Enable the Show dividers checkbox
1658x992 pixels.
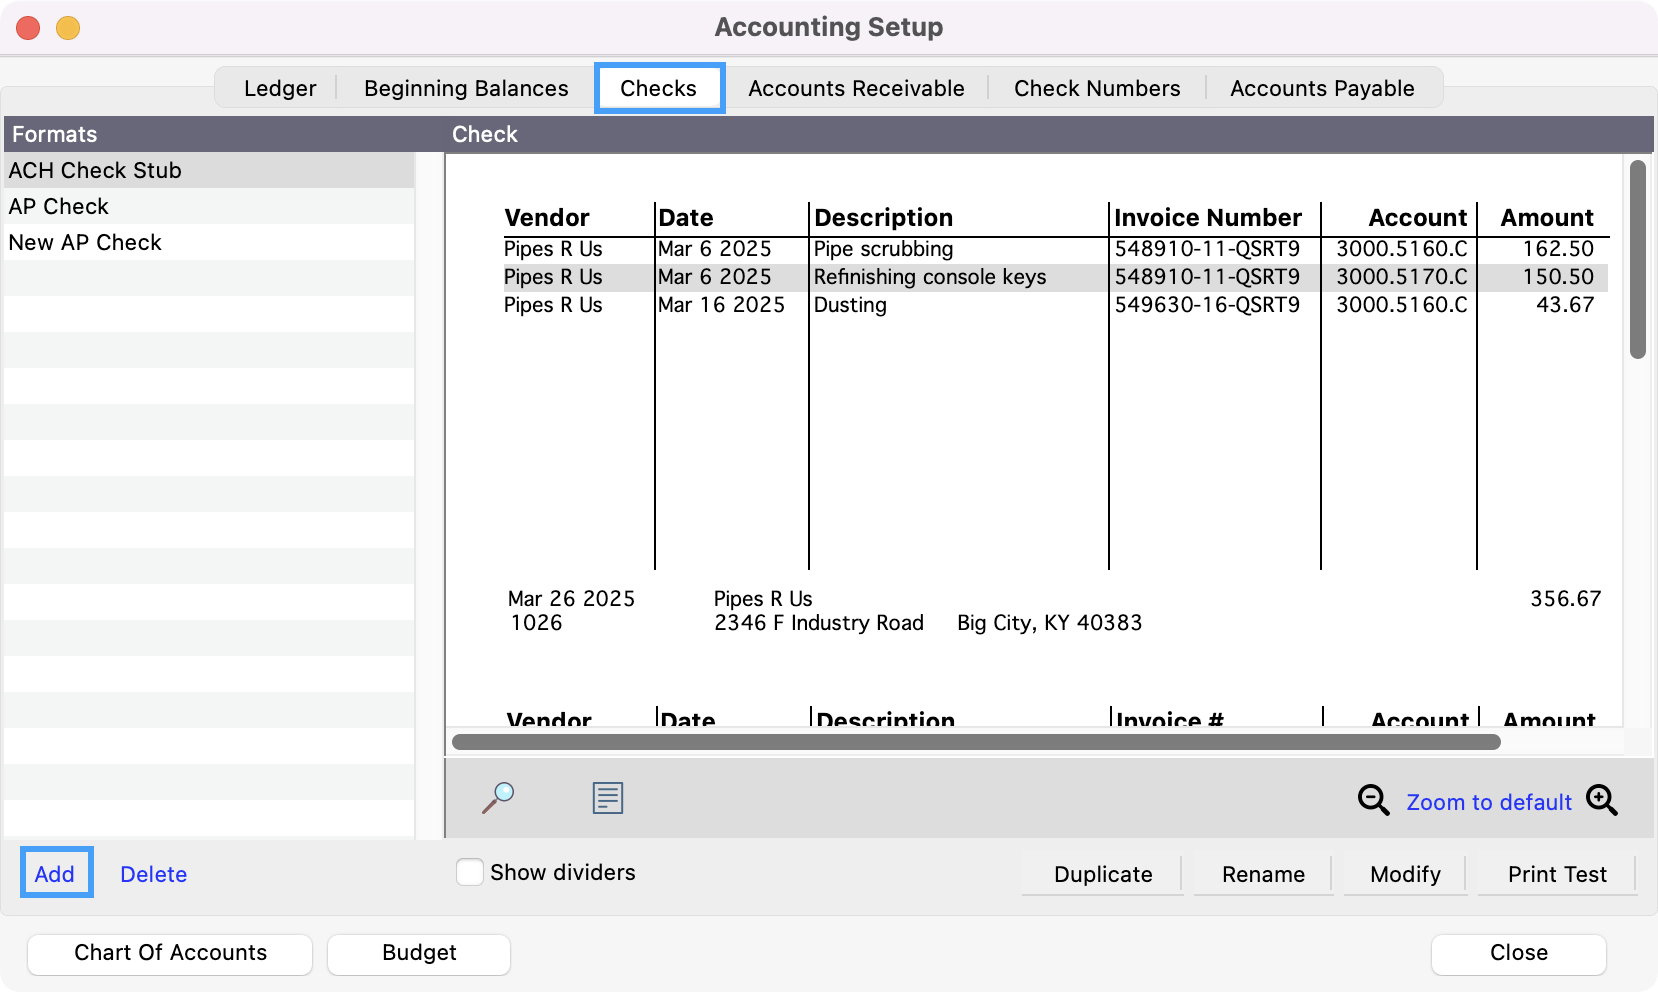click(470, 872)
